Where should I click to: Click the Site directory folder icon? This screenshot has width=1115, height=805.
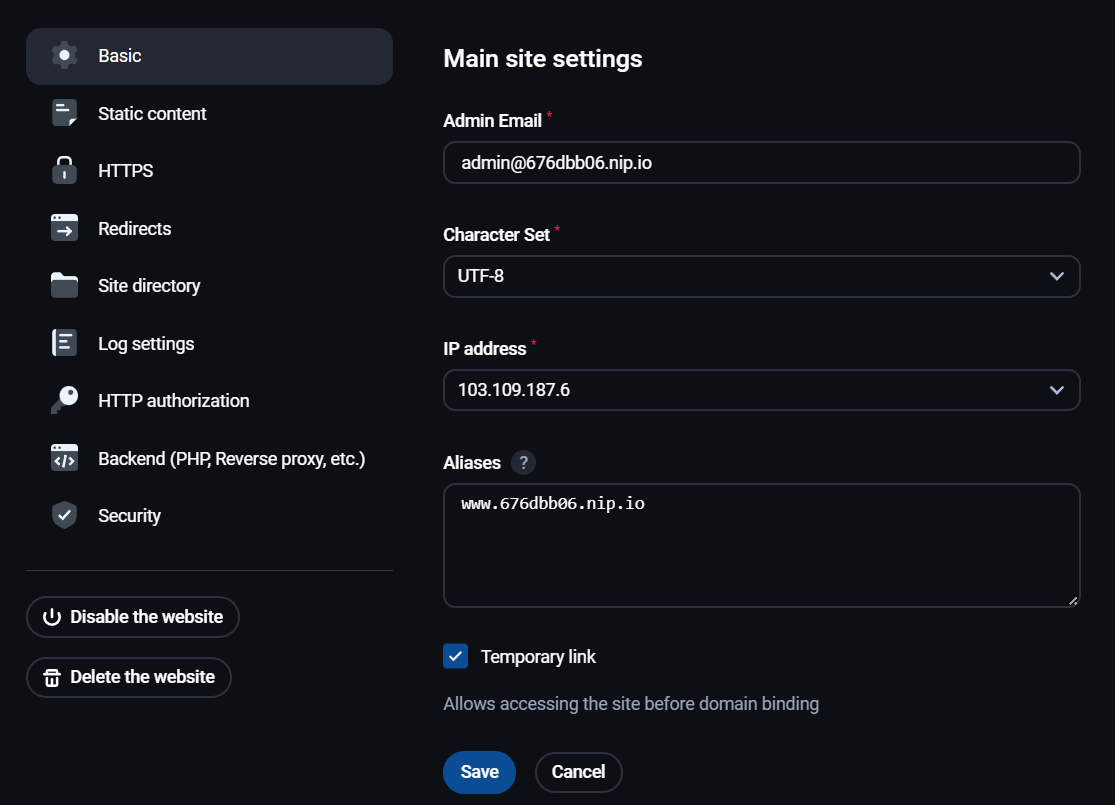point(64,286)
